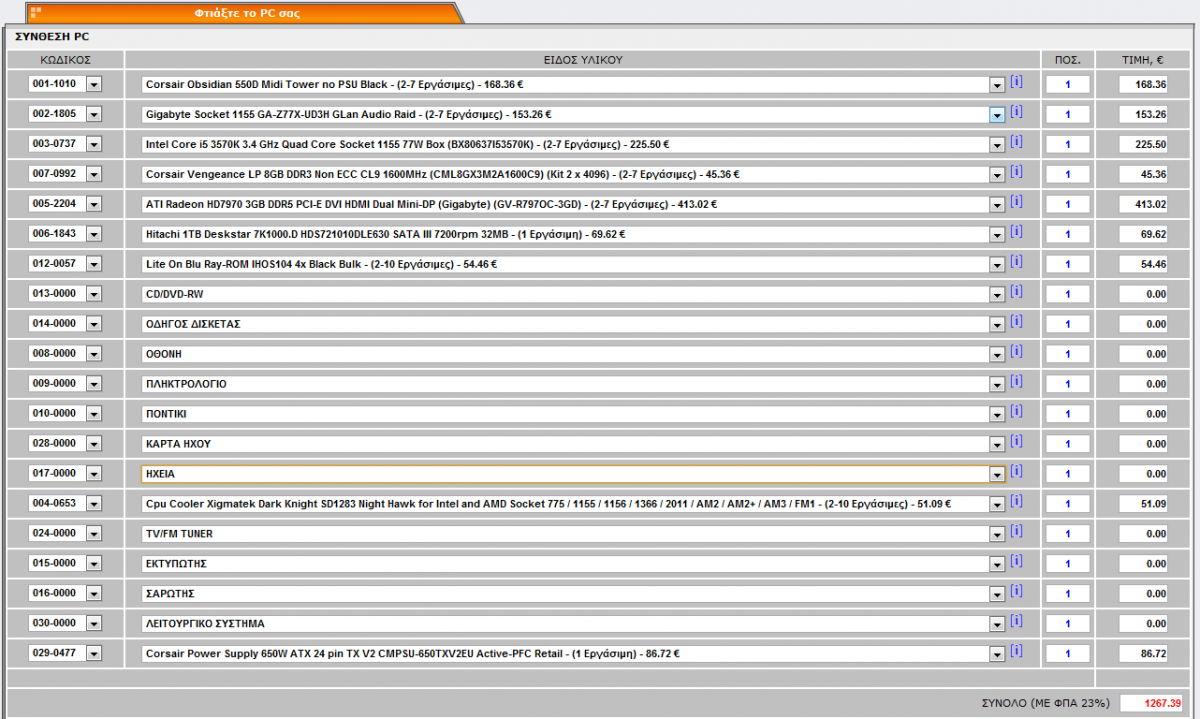Expand the ΗΧΕΙΑ product dropdown
Viewport: 1200px width, 719px height.
pos(997,474)
